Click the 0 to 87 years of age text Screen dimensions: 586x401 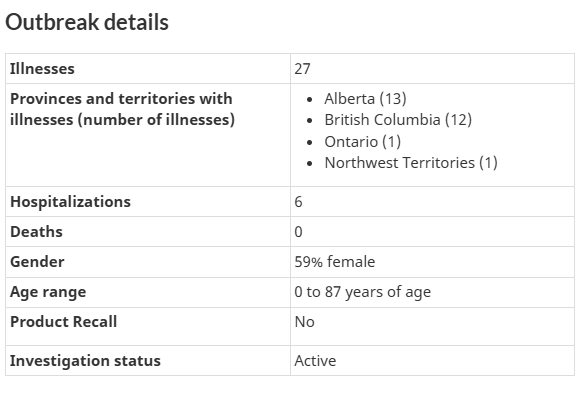tap(363, 292)
